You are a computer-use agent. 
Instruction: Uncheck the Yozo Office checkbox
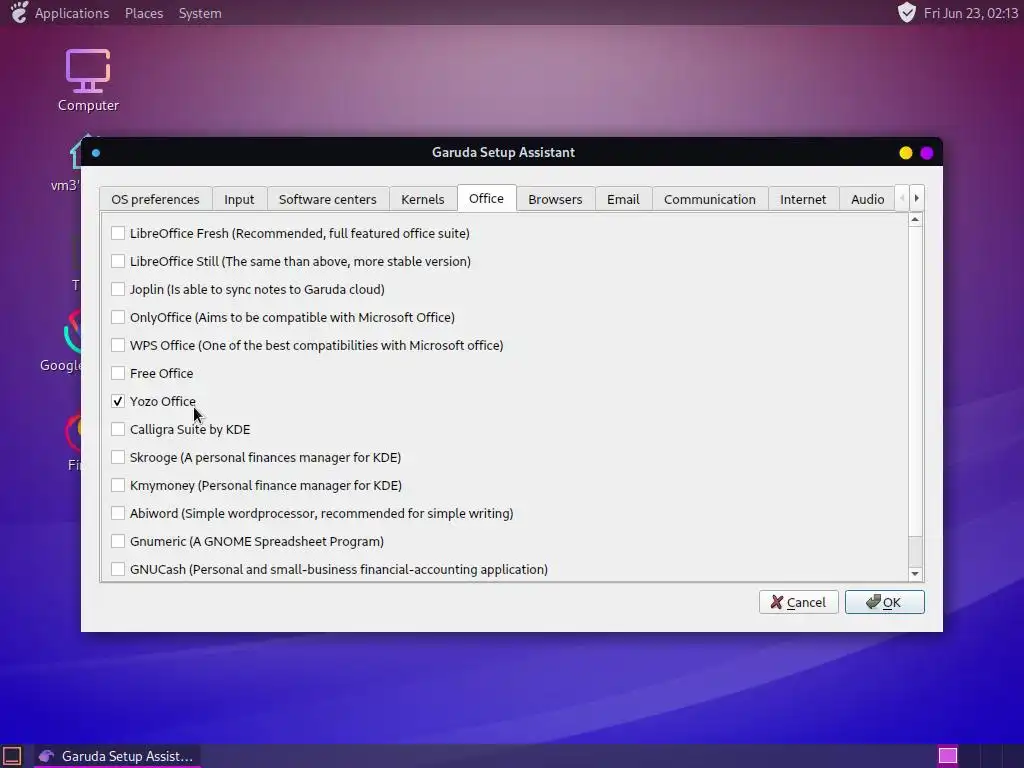point(118,402)
